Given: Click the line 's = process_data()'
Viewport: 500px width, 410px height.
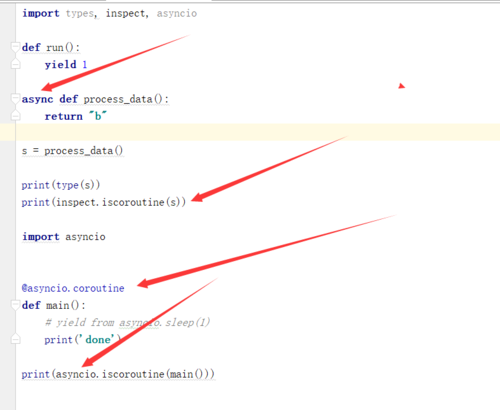Looking at the screenshot, I should [x=72, y=151].
